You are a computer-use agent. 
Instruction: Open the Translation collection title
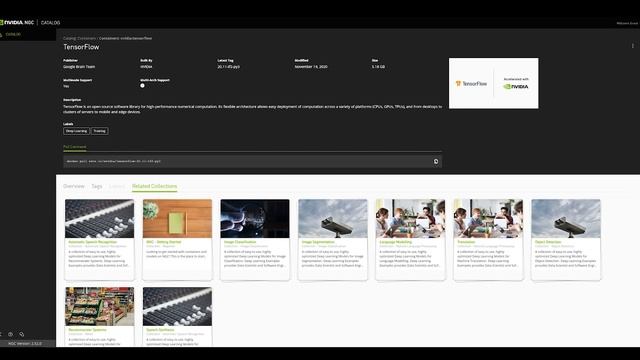466,242
